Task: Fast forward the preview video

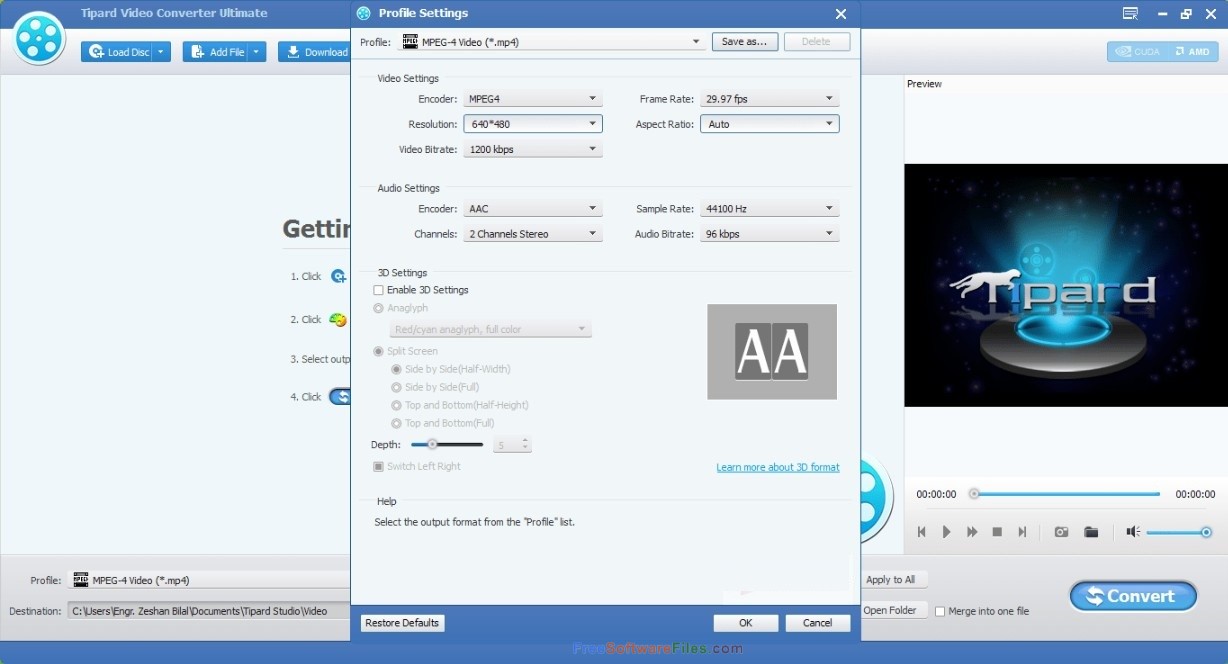Action: (972, 532)
